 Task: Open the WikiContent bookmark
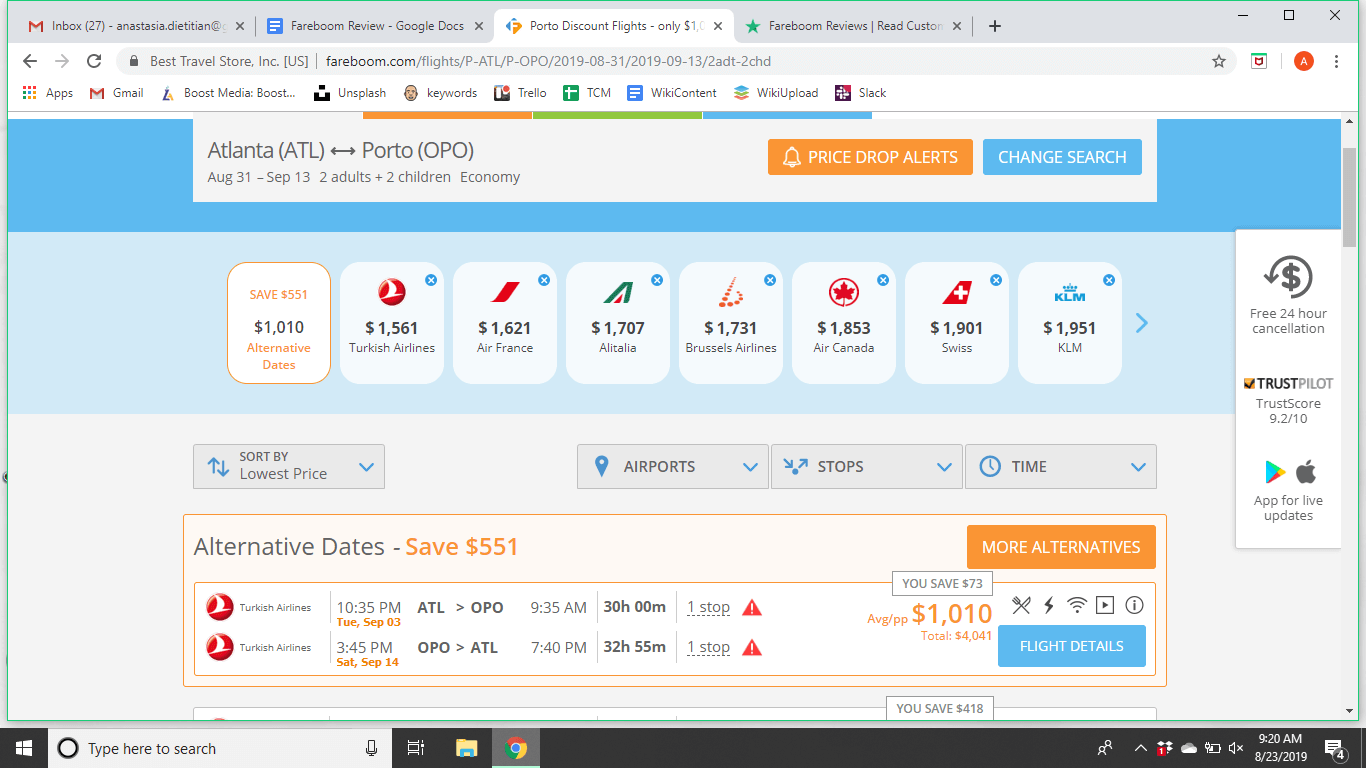(672, 93)
